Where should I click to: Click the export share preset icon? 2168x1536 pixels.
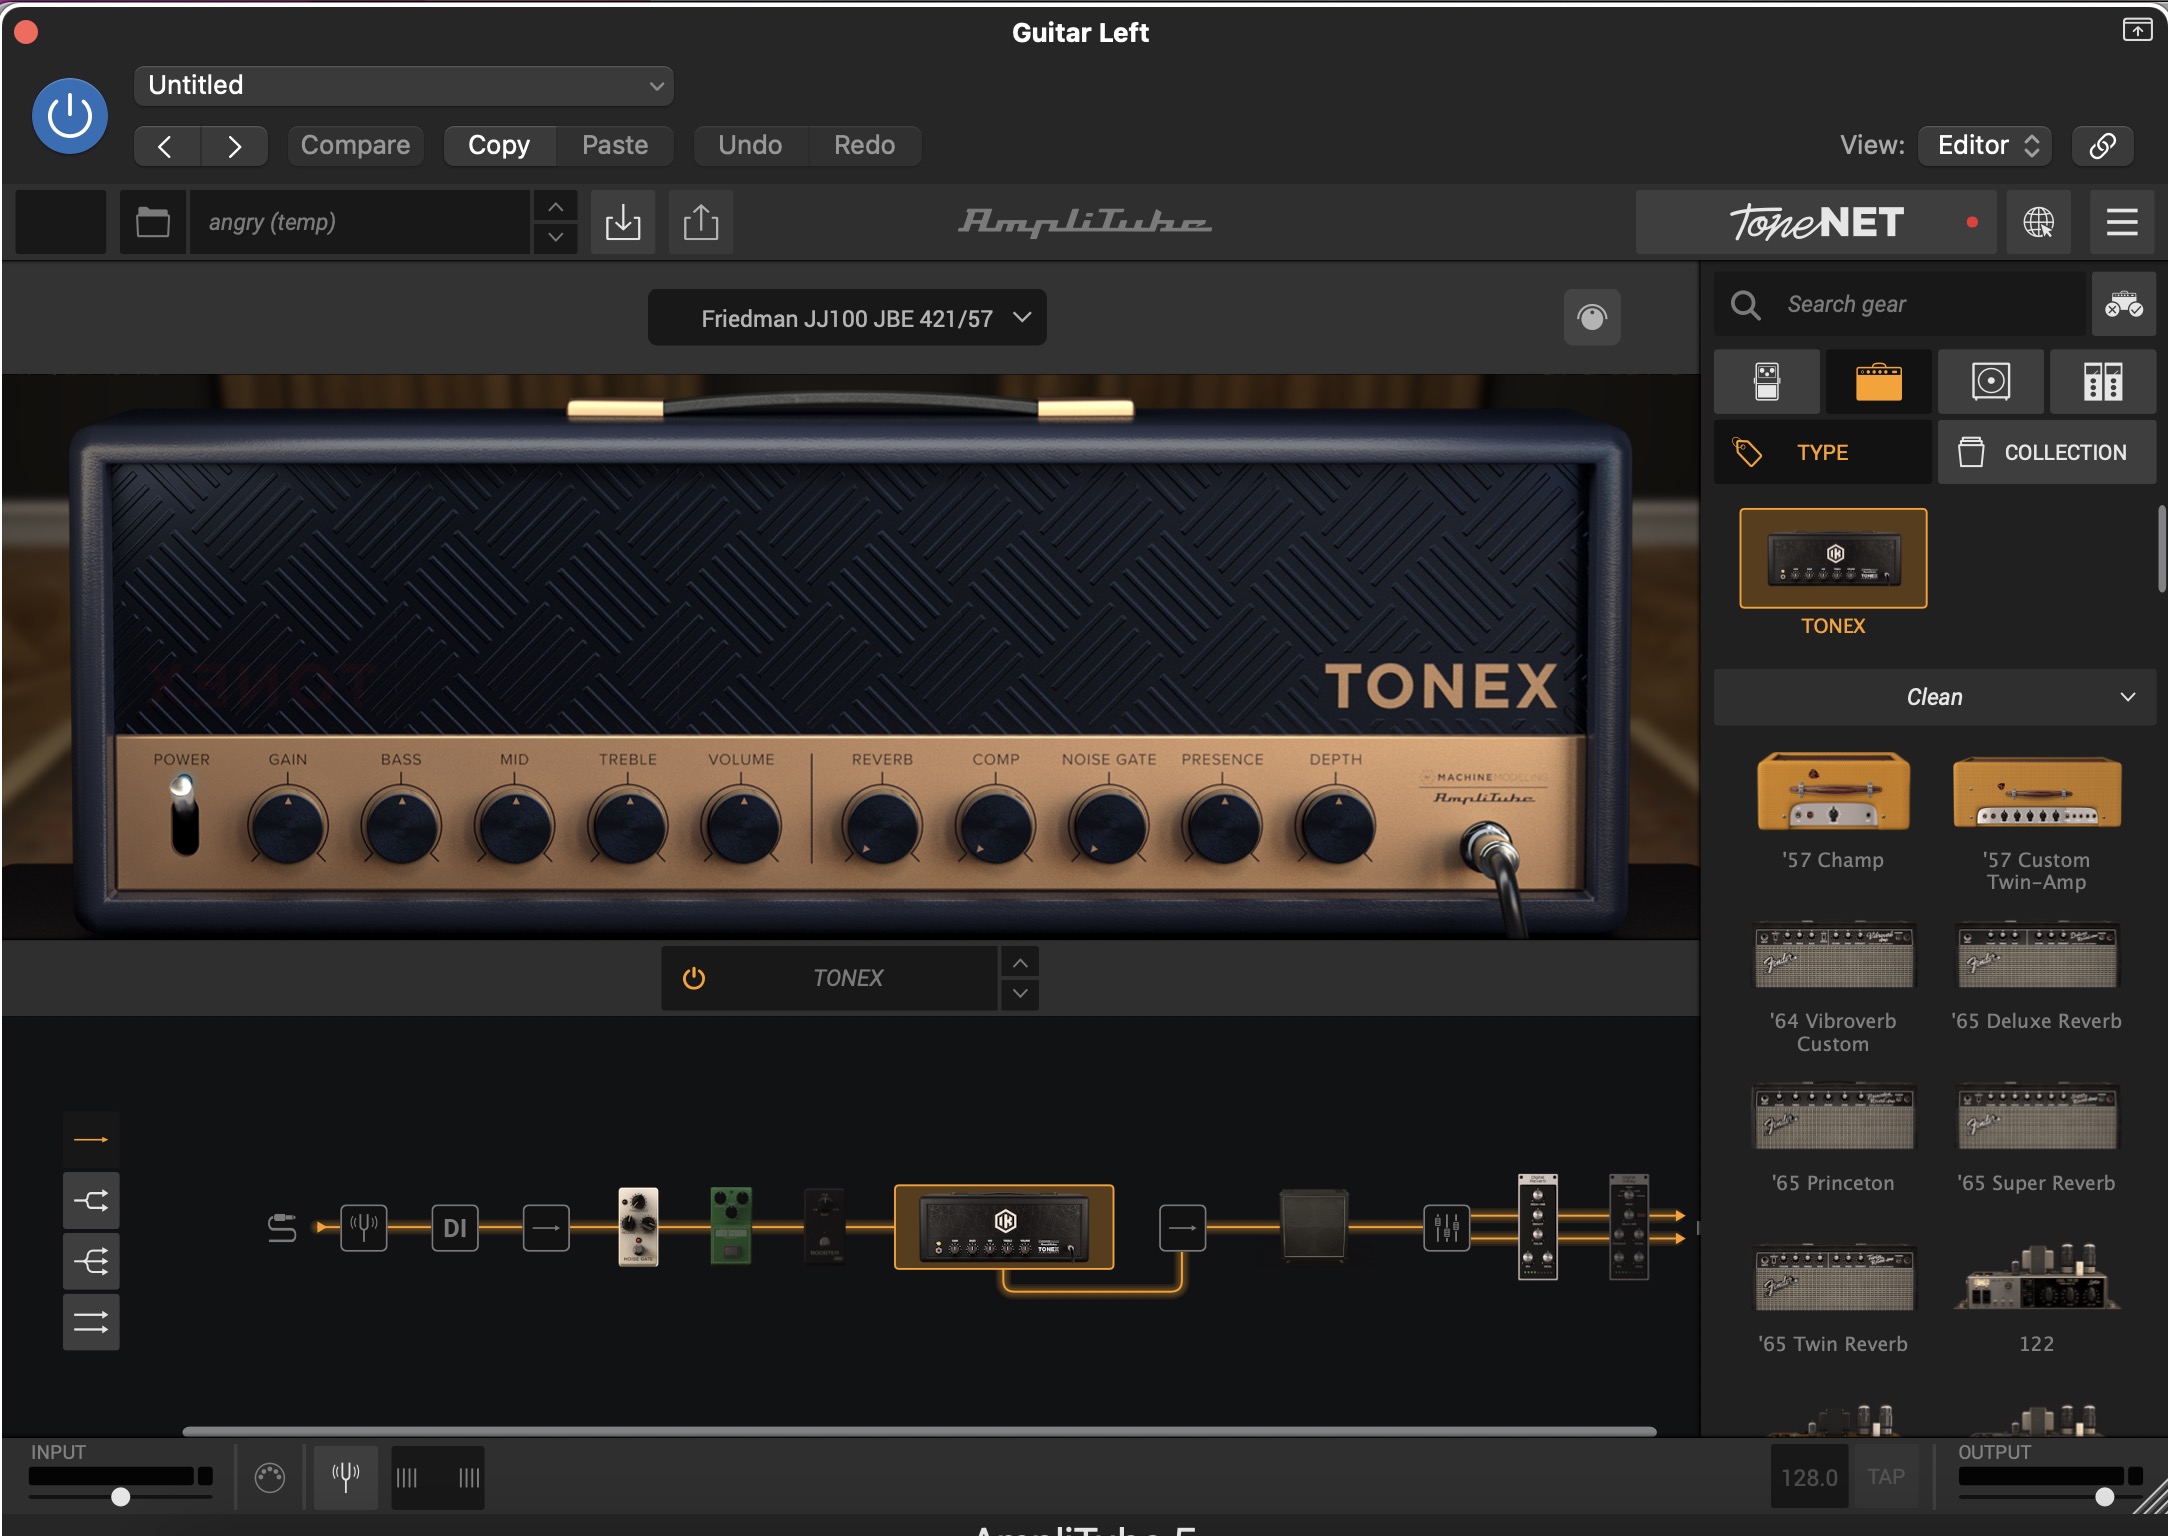pyautogui.click(x=701, y=222)
